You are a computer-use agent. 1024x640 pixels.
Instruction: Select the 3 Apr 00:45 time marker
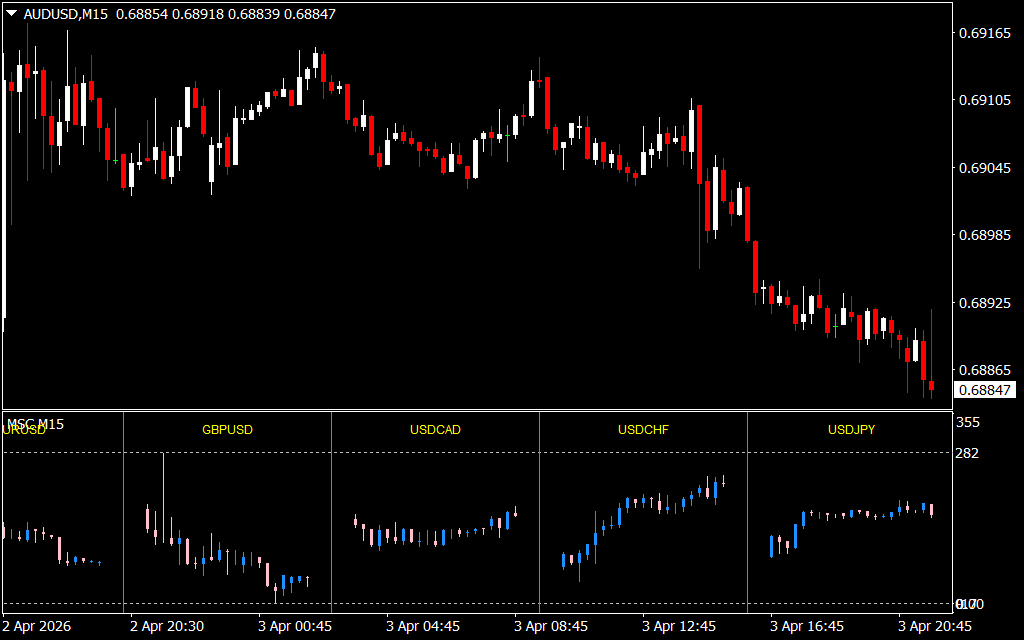click(x=295, y=626)
